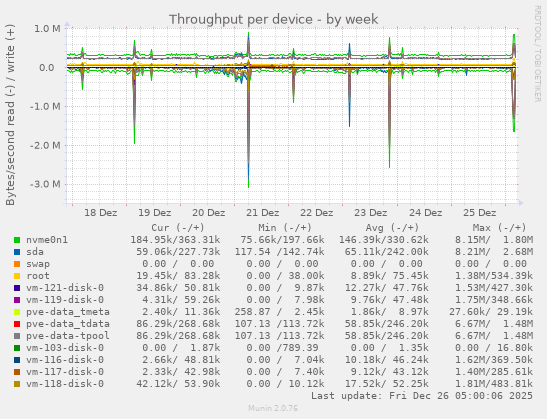Screen dimensions: 547x419
Task: Select the root device label
Action: pos(38,276)
